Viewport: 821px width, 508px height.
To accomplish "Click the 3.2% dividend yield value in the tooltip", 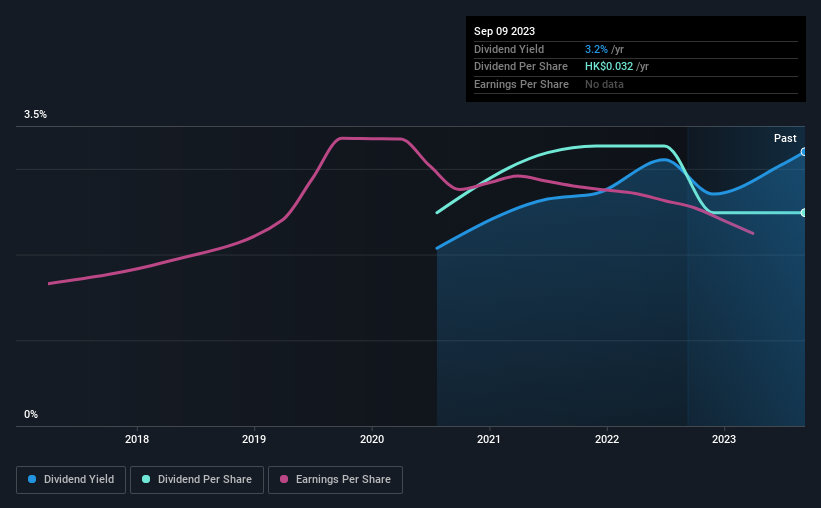I will point(596,49).
